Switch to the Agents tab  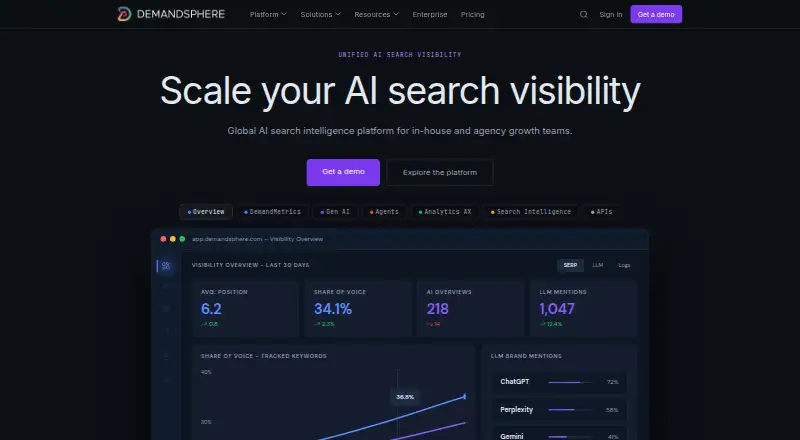click(x=384, y=212)
